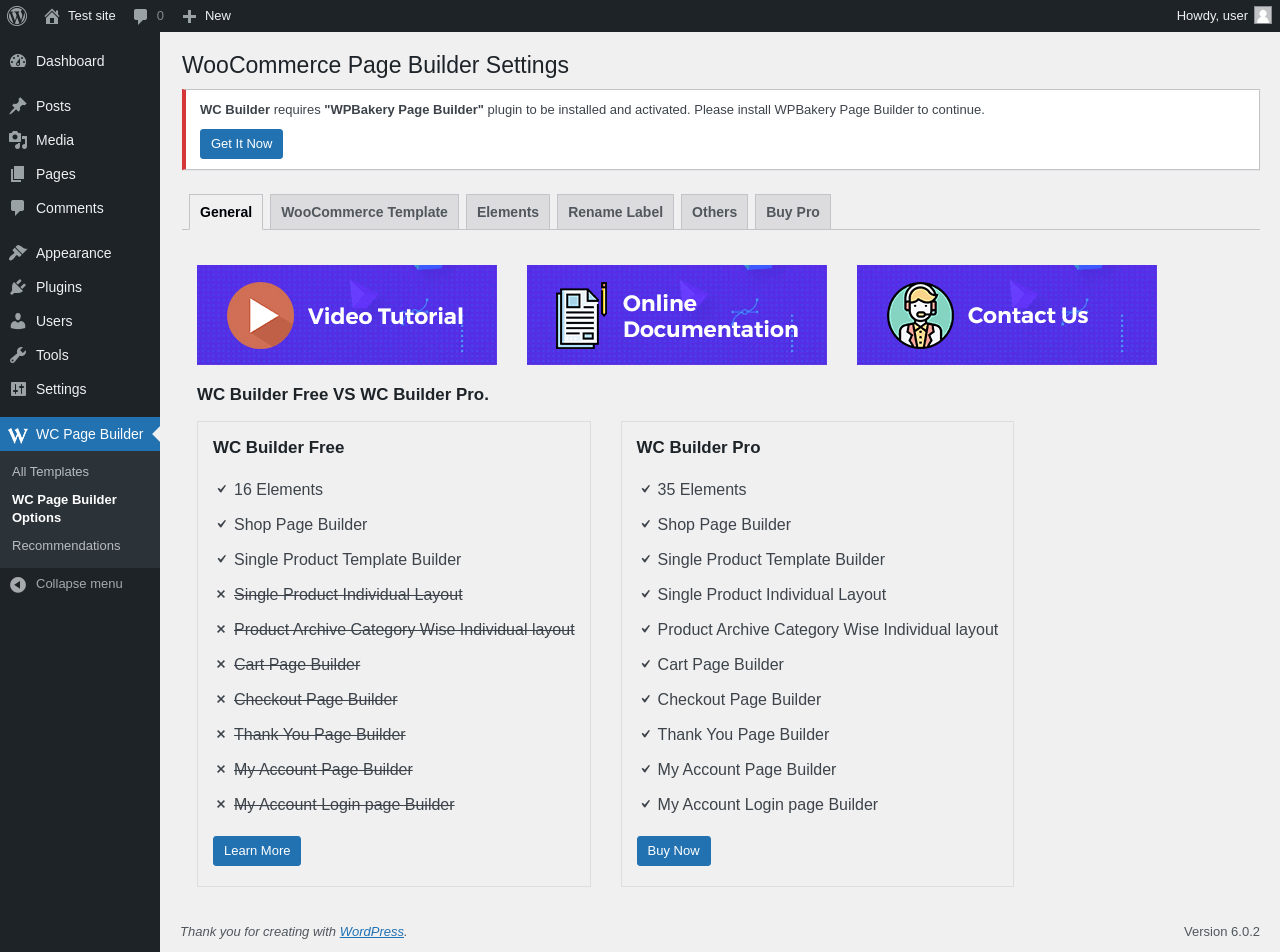
Task: Click 'Checkout Page Builder' in Pro list
Action: click(x=739, y=700)
